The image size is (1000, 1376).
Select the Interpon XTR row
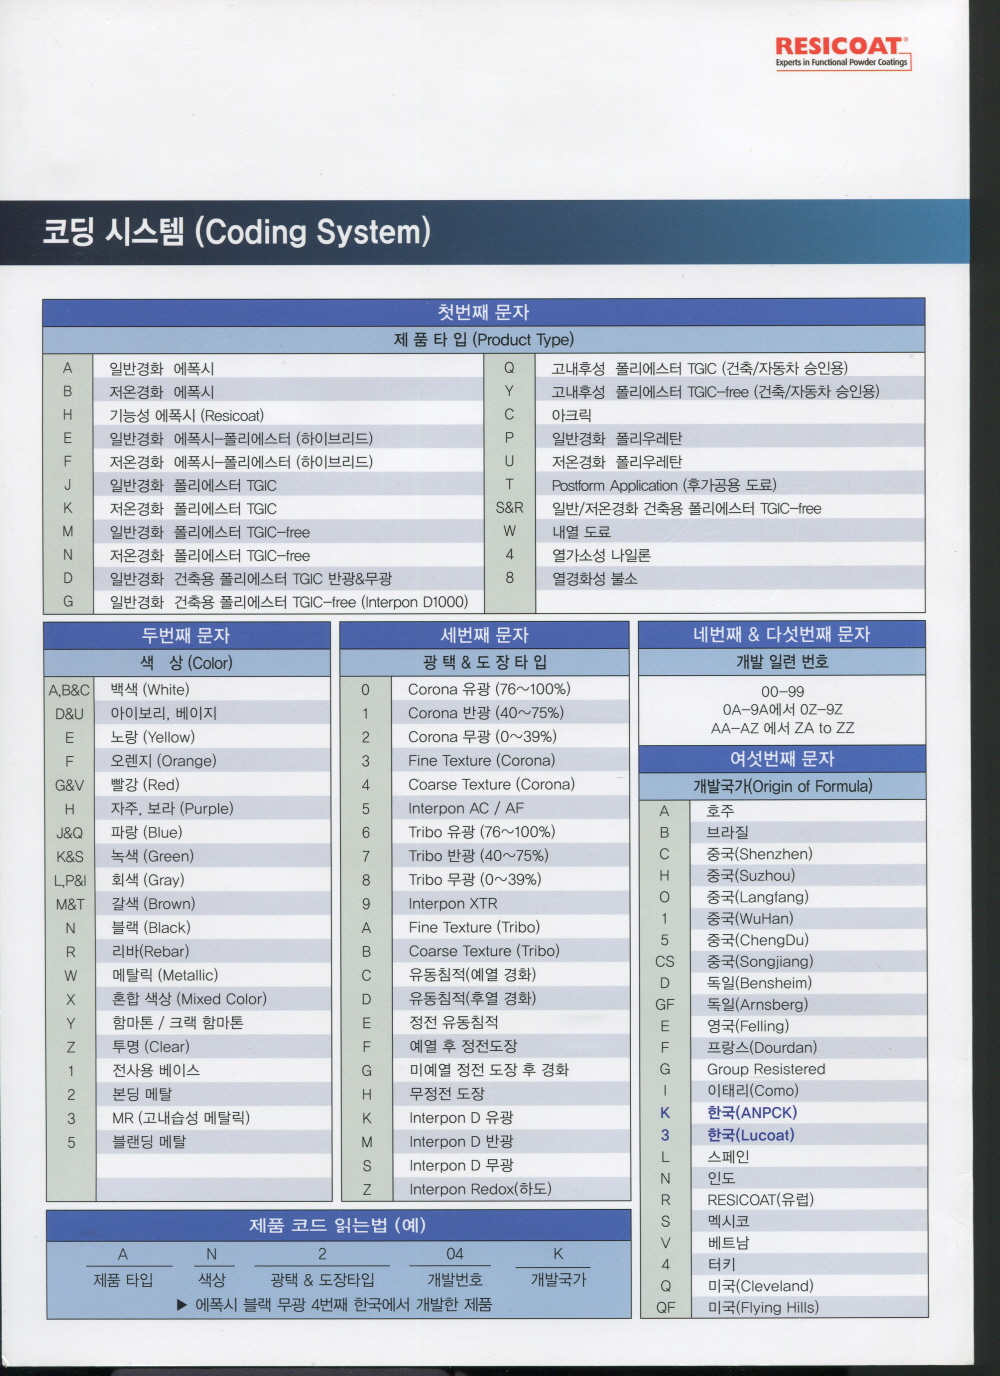pyautogui.click(x=452, y=904)
